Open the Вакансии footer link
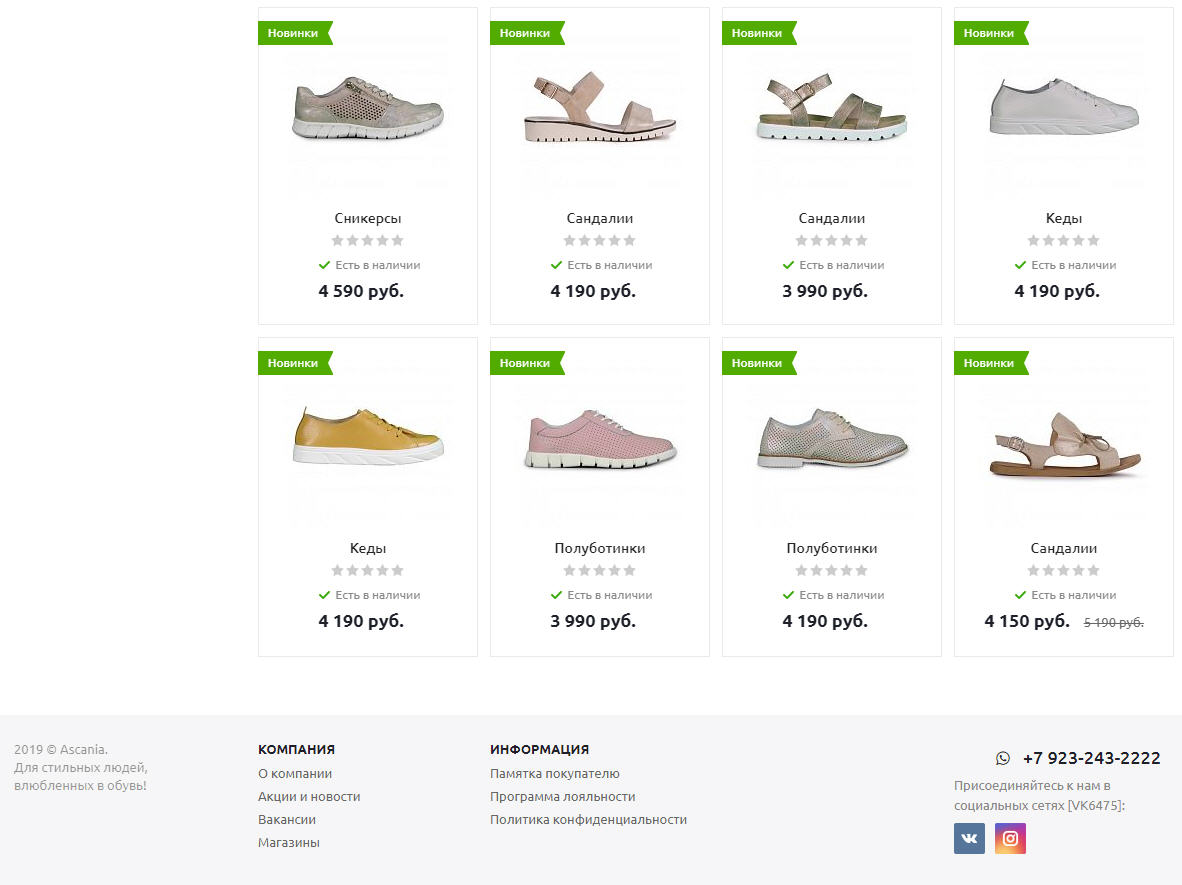Image resolution: width=1182 pixels, height=885 pixels. (286, 819)
